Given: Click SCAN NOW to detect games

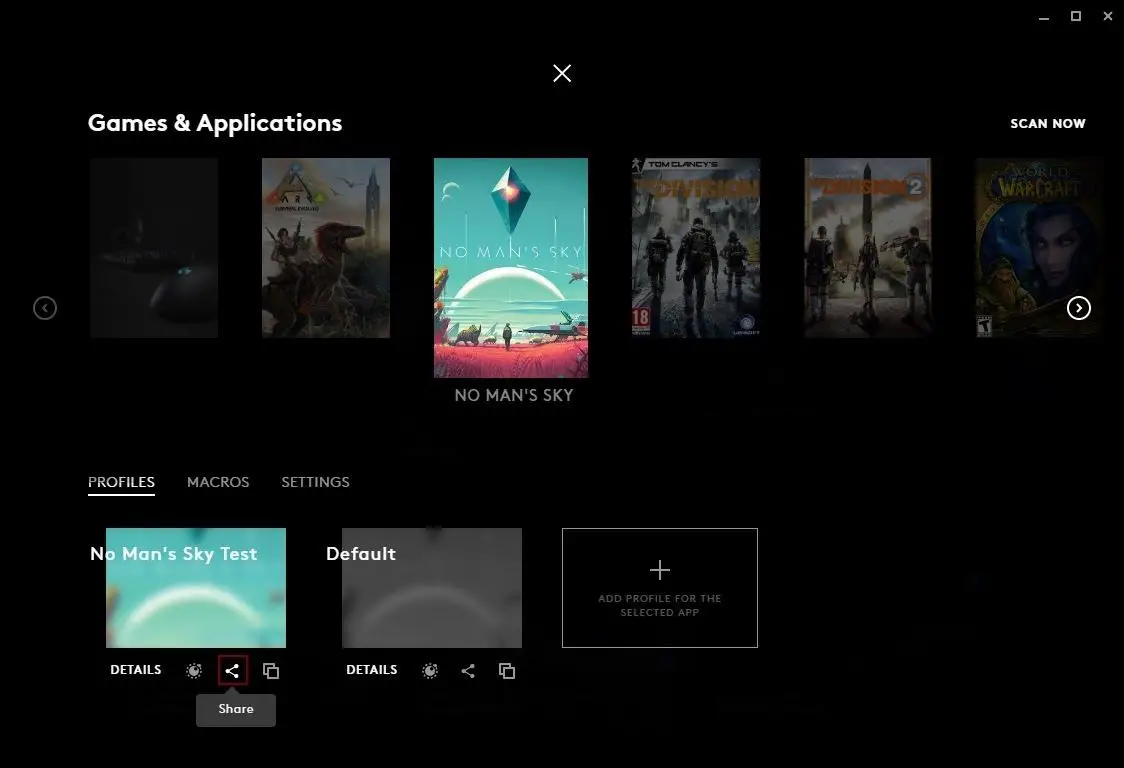Looking at the screenshot, I should pyautogui.click(x=1047, y=123).
